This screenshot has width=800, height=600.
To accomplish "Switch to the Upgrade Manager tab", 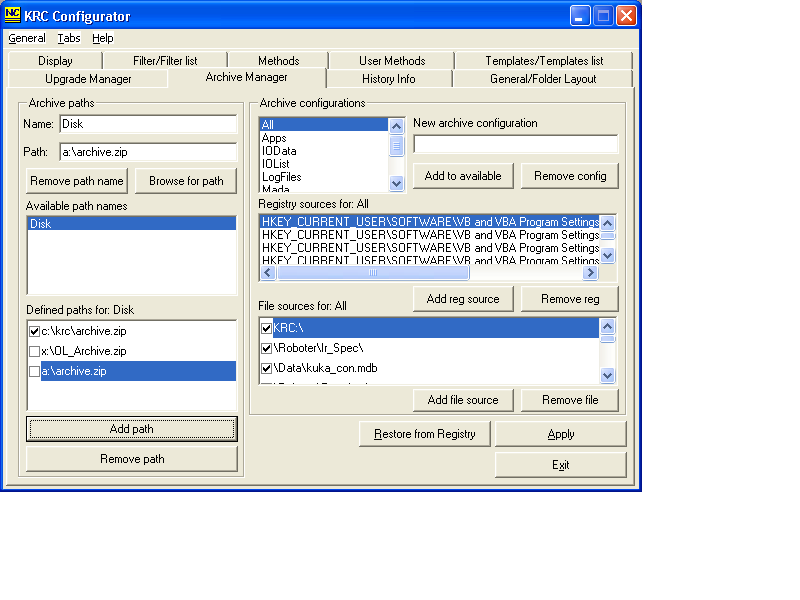I will 88,79.
